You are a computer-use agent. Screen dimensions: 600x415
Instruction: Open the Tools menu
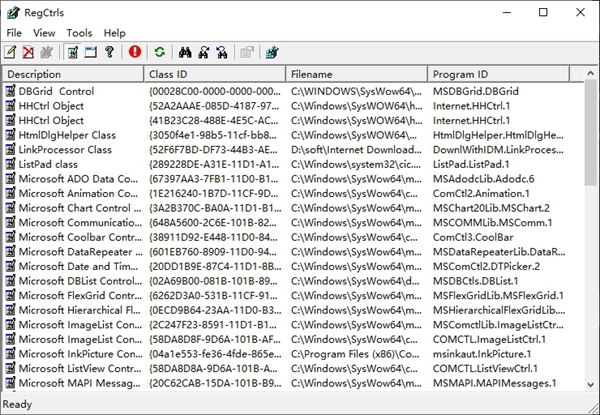[79, 33]
